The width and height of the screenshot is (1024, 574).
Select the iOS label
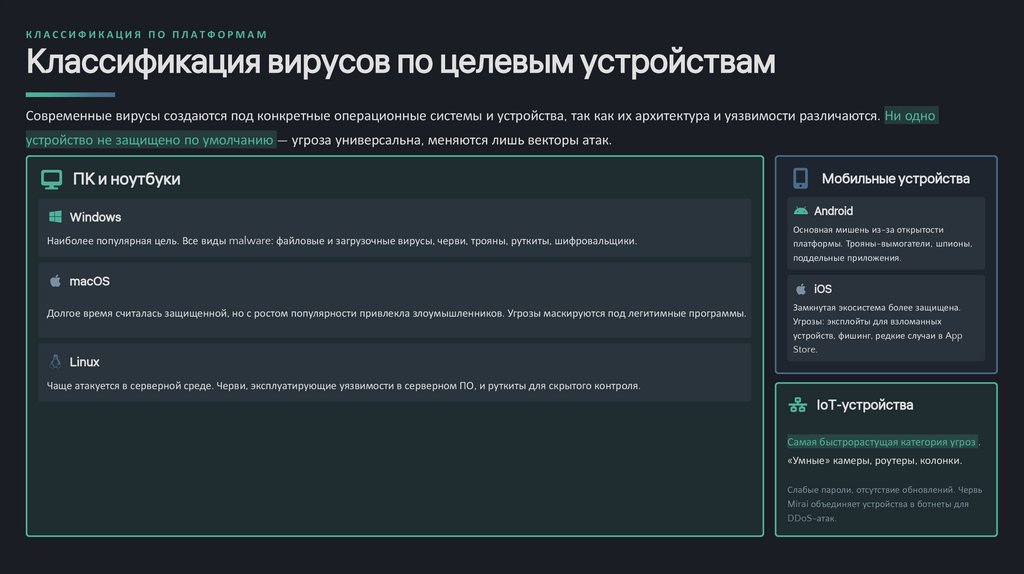pos(823,289)
